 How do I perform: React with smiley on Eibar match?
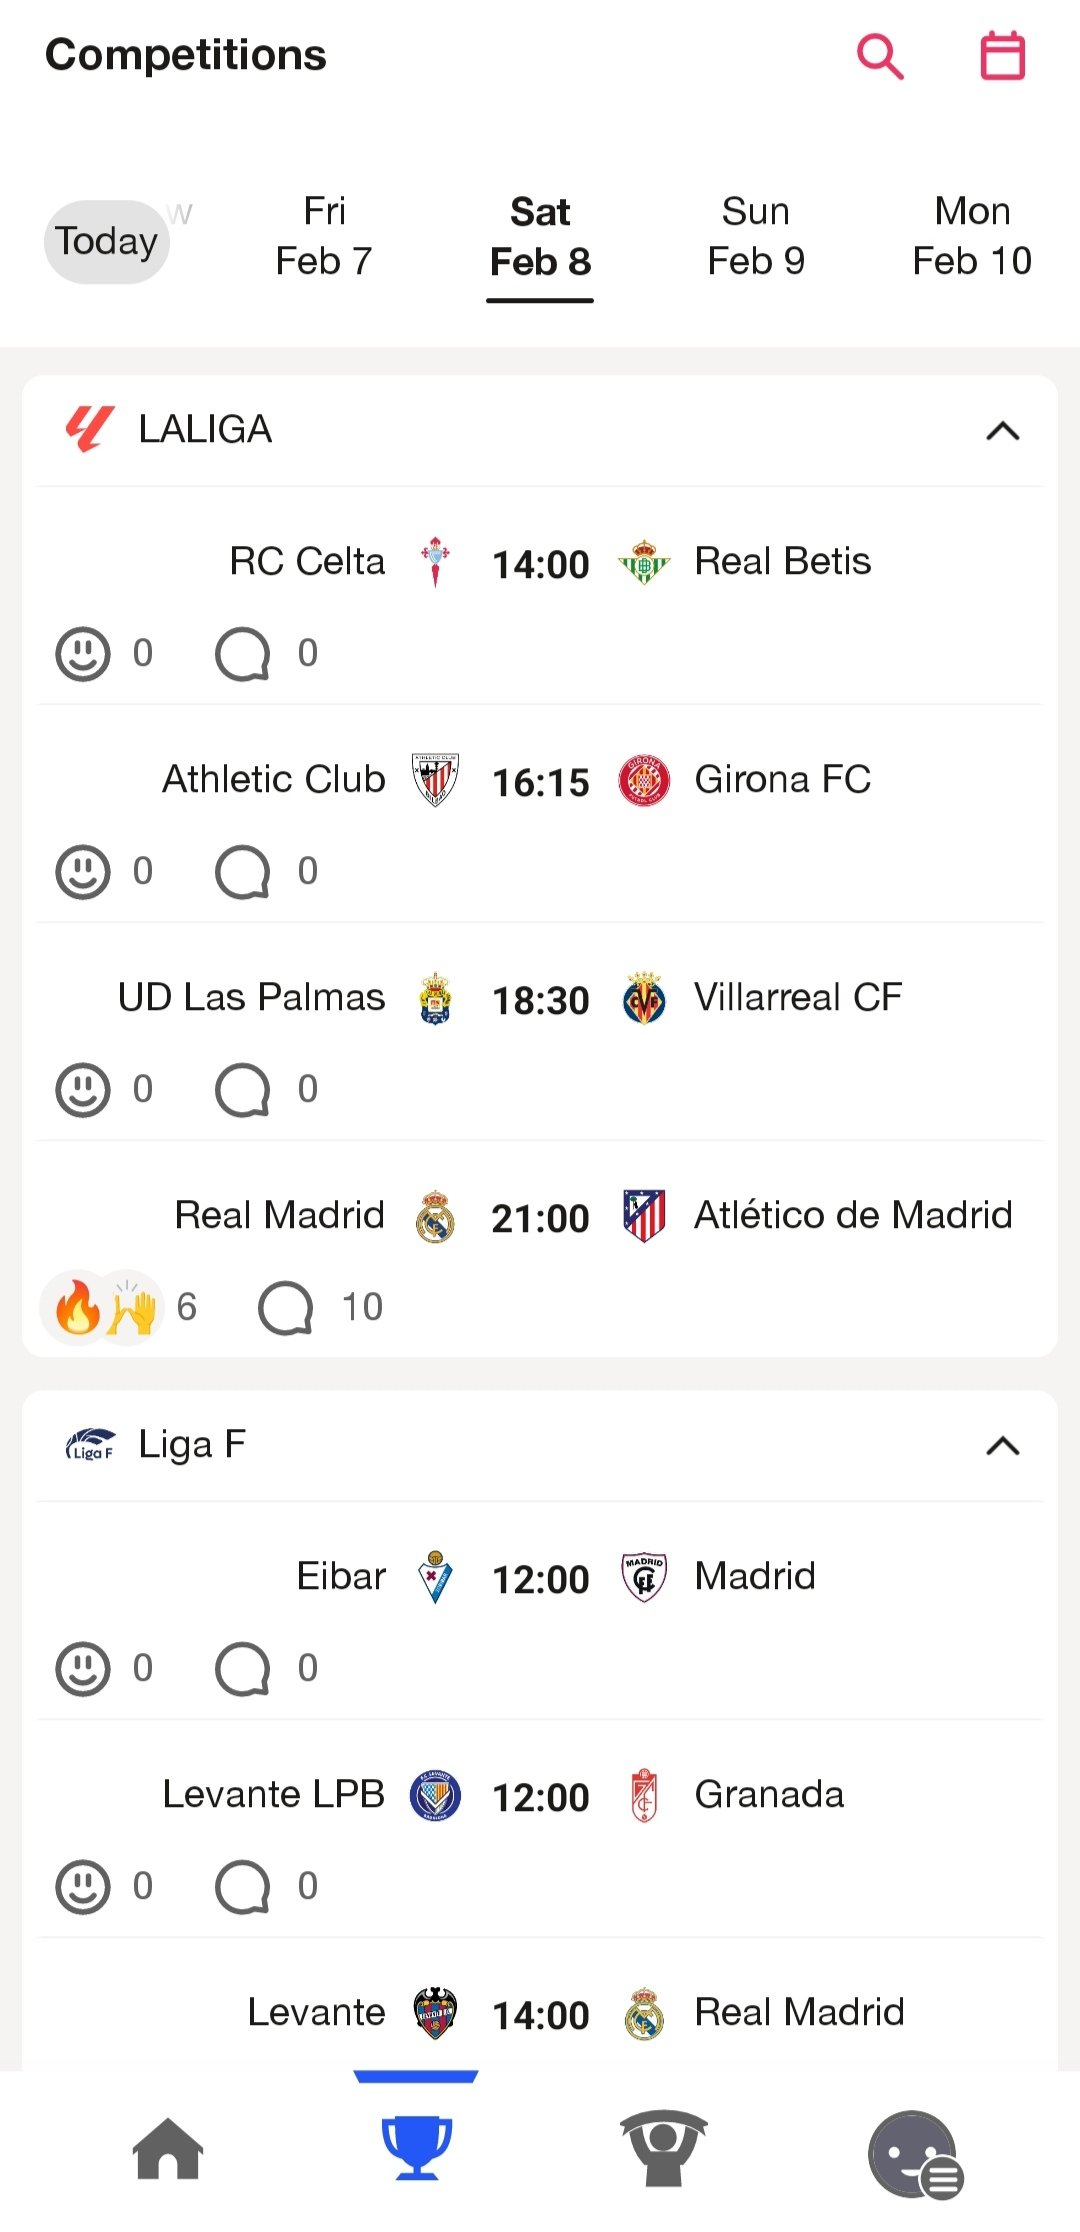point(83,1669)
